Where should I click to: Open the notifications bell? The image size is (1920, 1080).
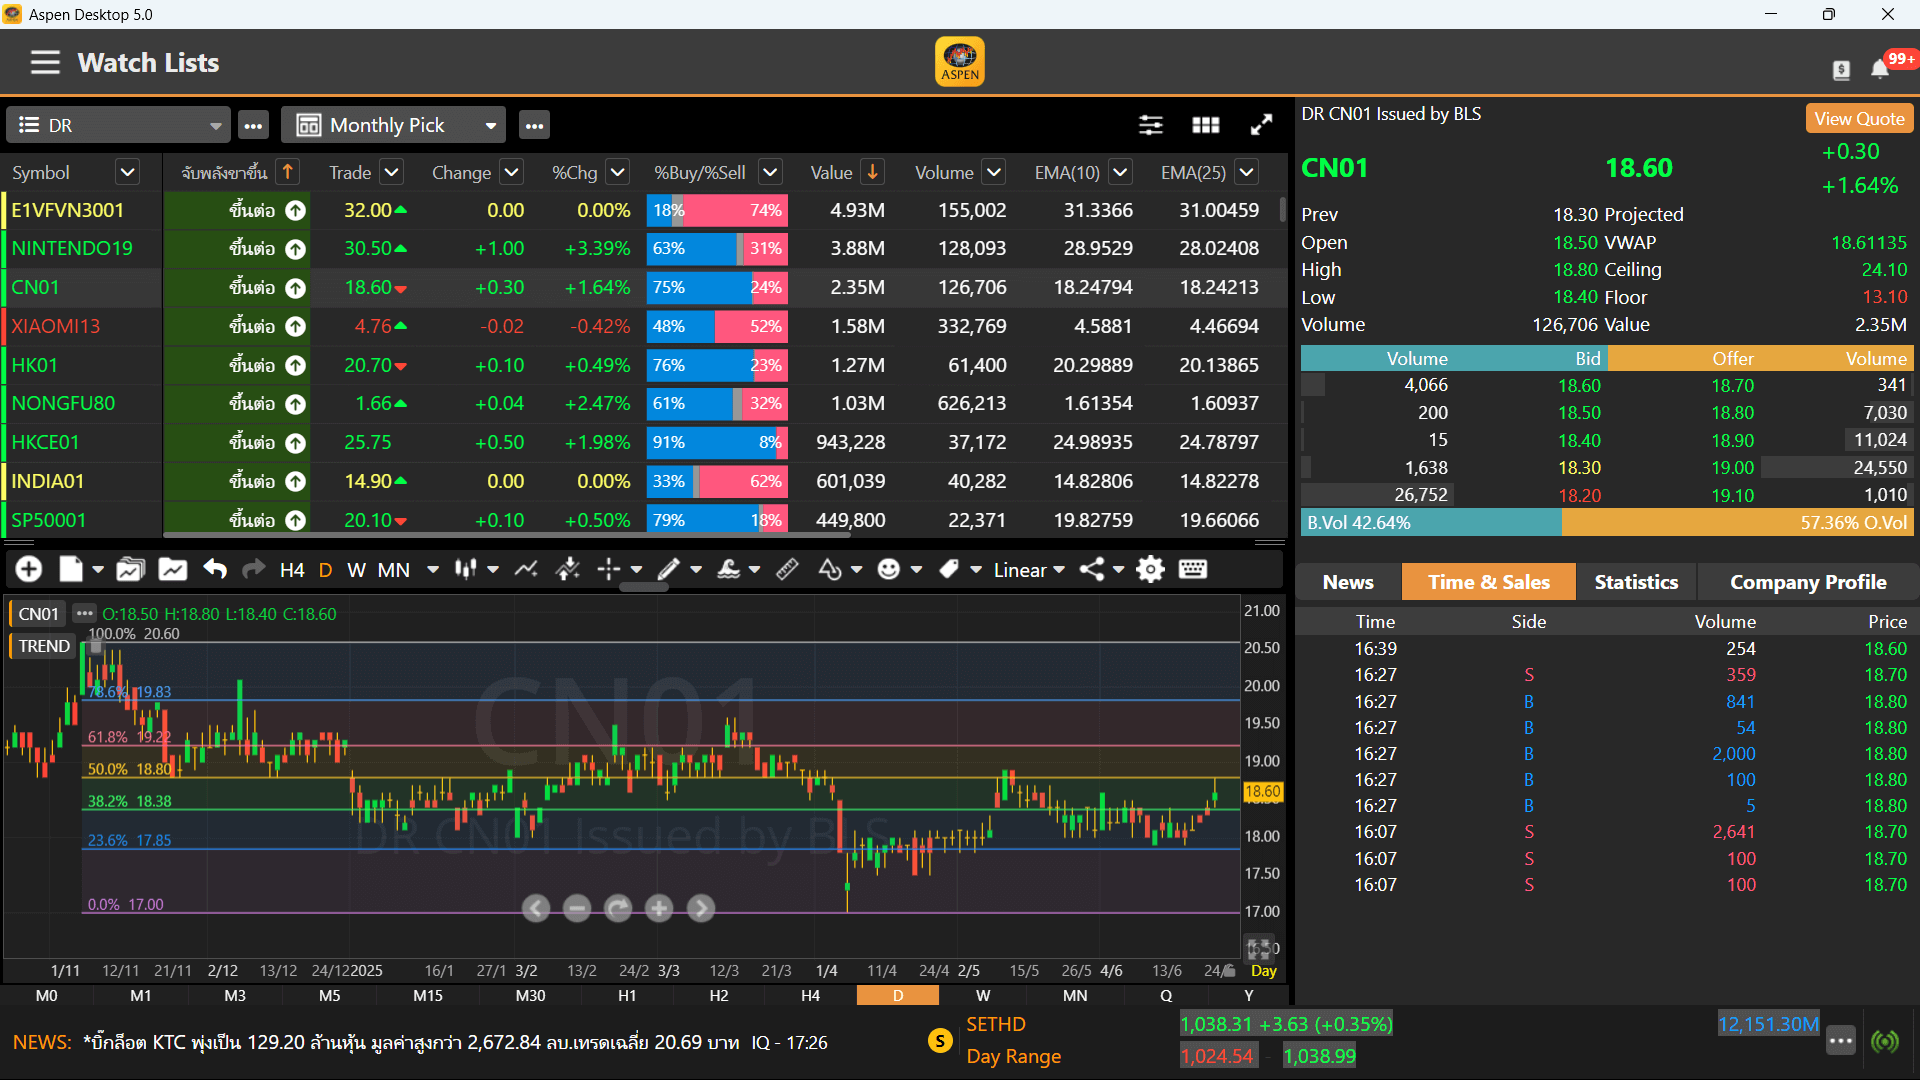pos(1880,68)
